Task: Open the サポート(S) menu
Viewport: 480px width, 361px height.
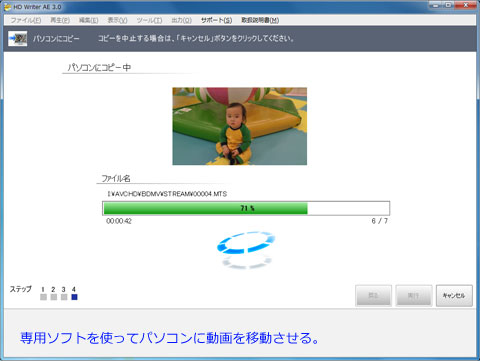Action: [x=216, y=20]
